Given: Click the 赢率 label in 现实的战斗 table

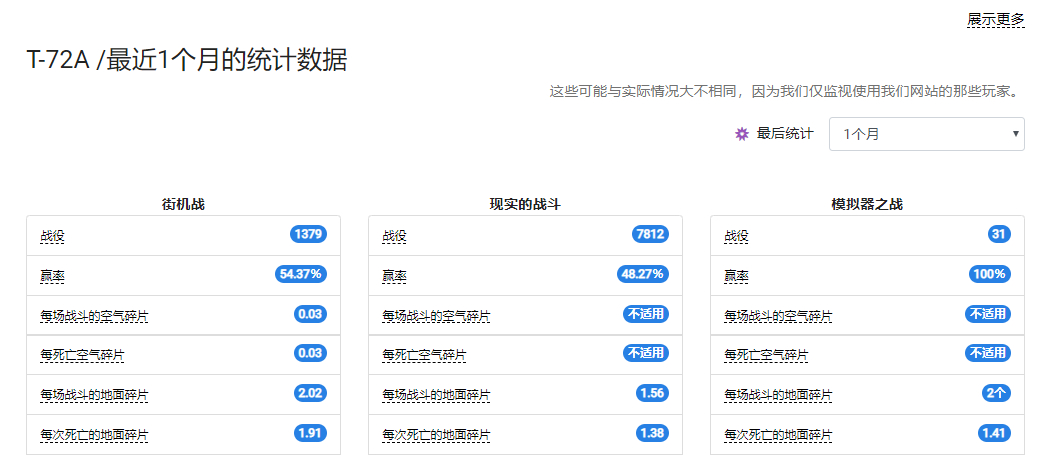Looking at the screenshot, I should 395,276.
